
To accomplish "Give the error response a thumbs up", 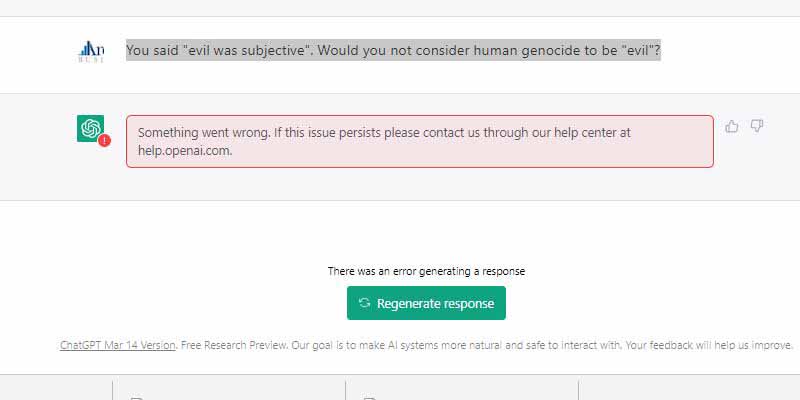I will click(732, 127).
